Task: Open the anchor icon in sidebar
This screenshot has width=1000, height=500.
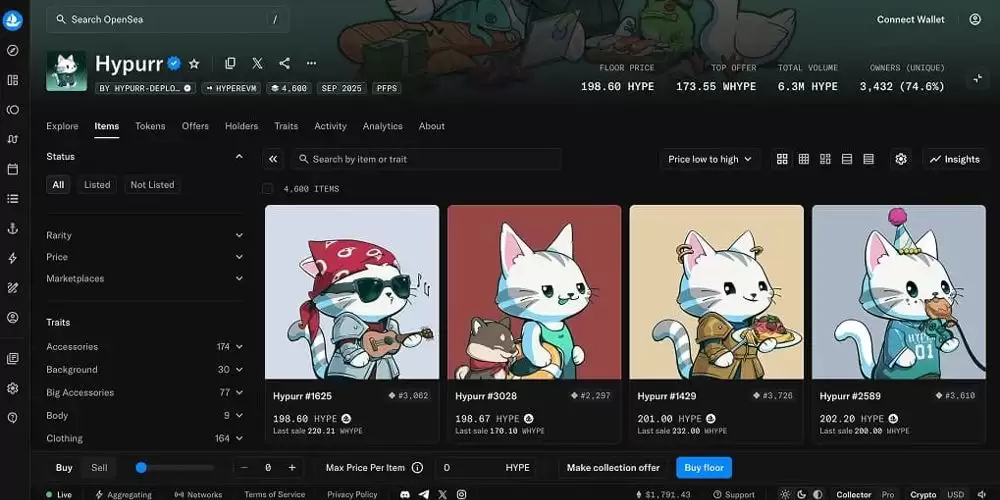Action: (x=12, y=228)
